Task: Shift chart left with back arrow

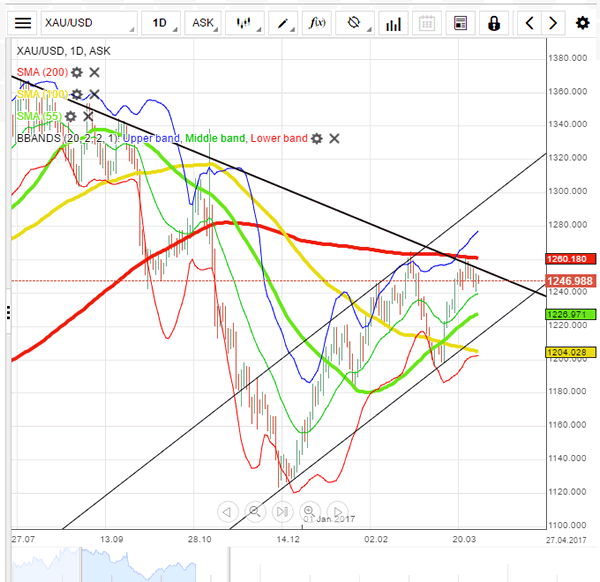Action: (530, 23)
